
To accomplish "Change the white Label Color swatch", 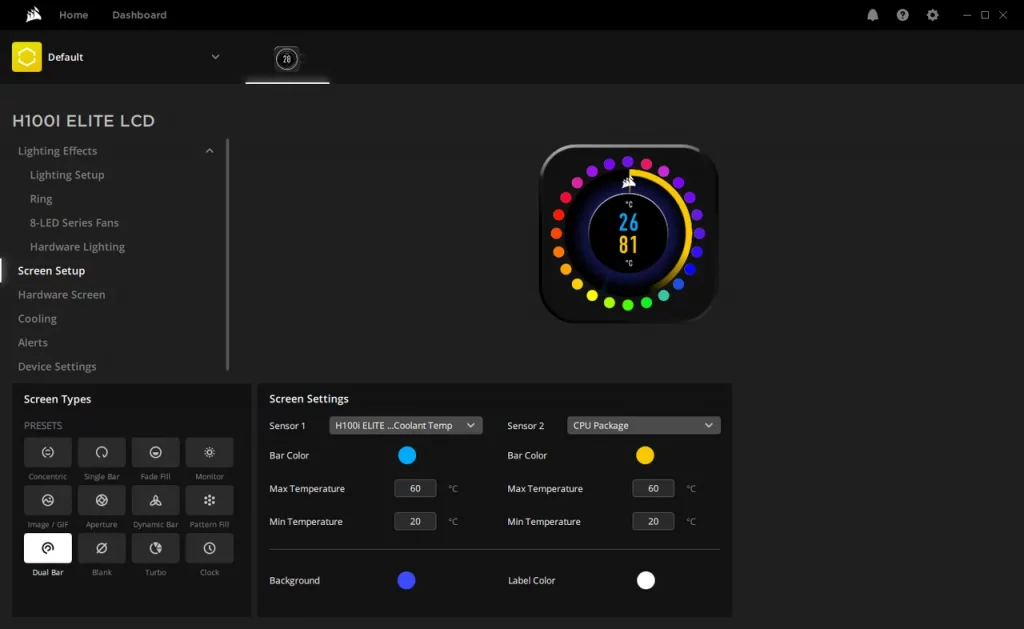I will [x=645, y=580].
